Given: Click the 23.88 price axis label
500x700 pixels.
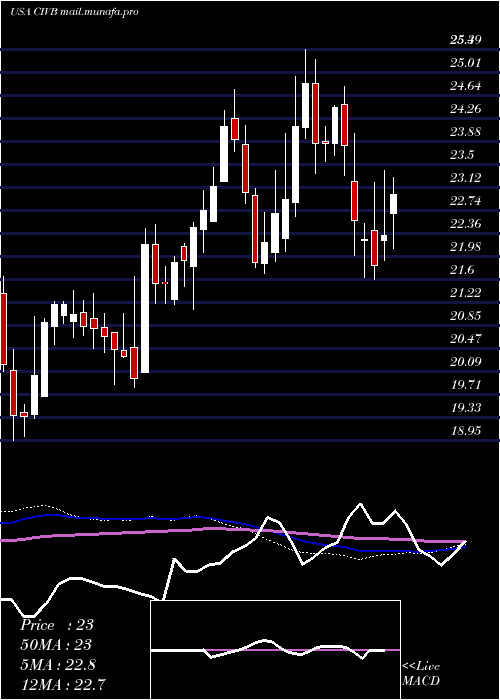Looking at the screenshot, I should coord(465,132).
